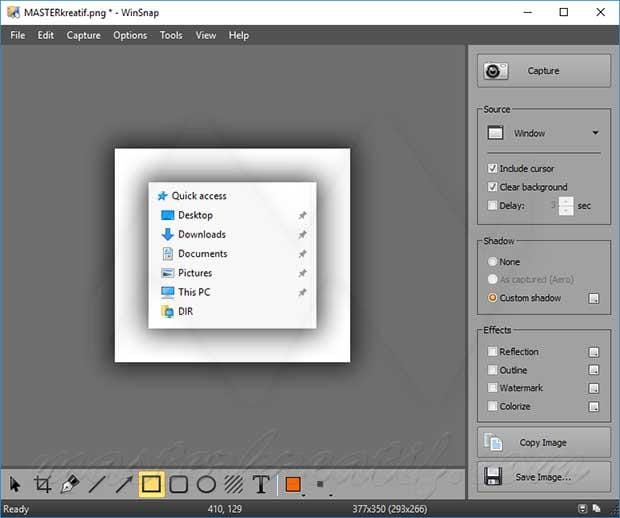Select the Line tool
620x518 pixels.
click(x=97, y=484)
